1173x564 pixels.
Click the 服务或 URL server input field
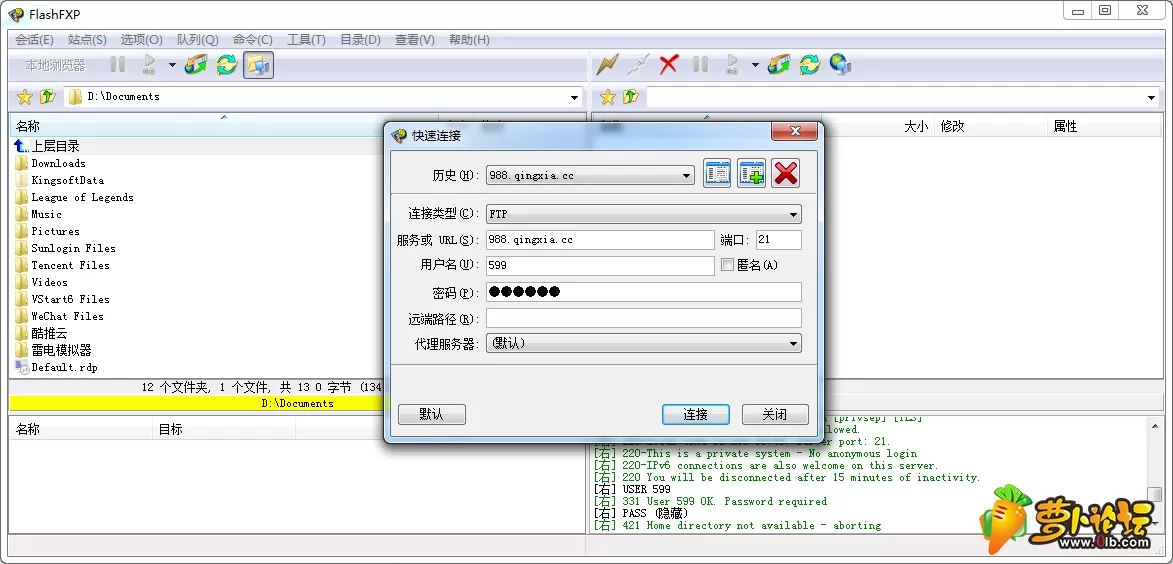600,240
